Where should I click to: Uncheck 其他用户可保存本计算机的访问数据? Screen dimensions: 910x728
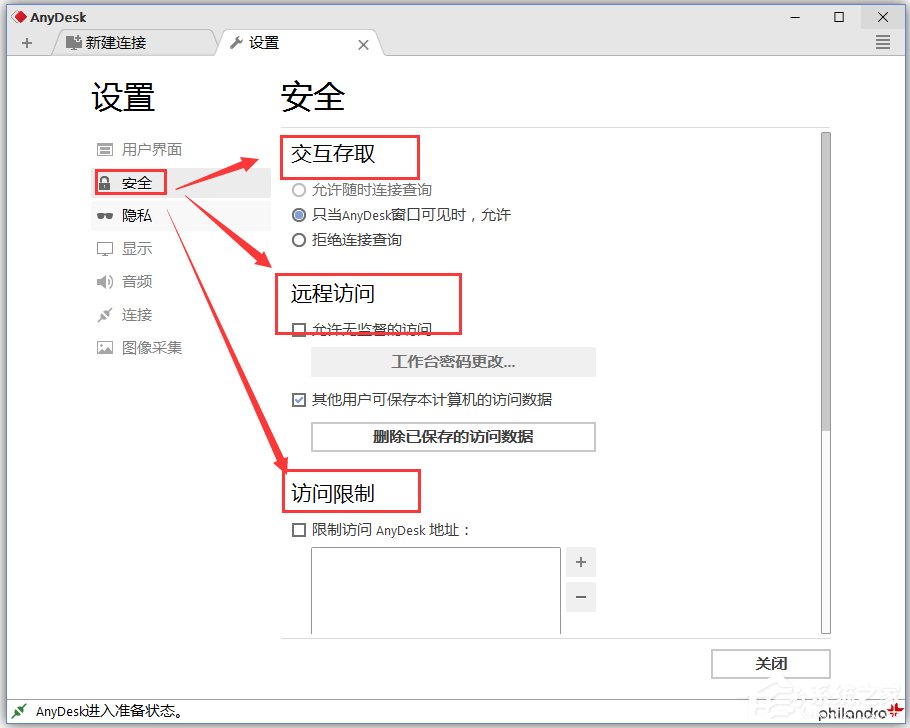(298, 400)
